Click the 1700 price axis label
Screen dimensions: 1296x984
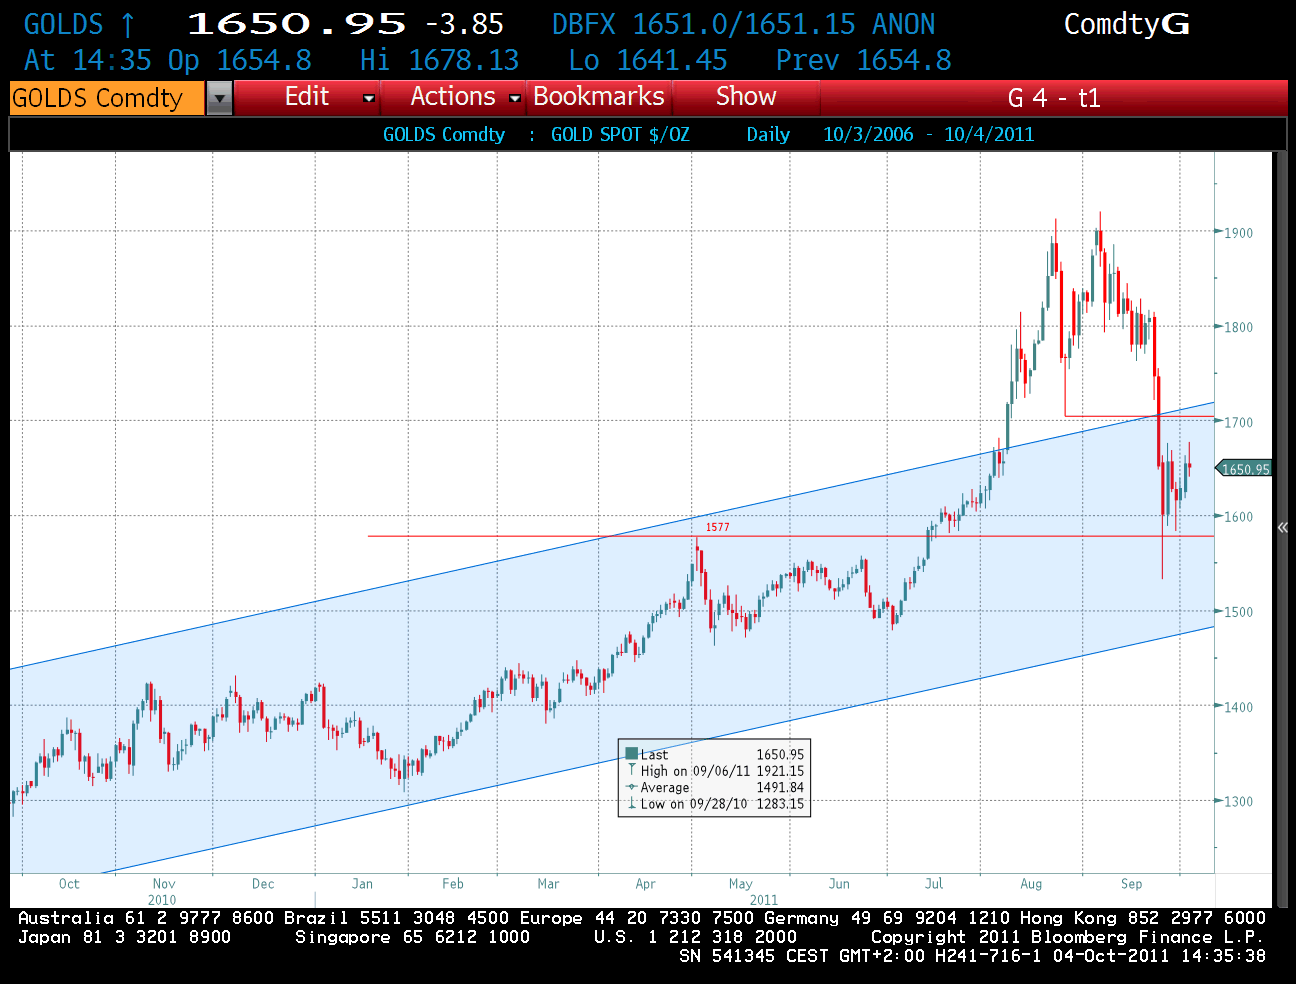1239,423
